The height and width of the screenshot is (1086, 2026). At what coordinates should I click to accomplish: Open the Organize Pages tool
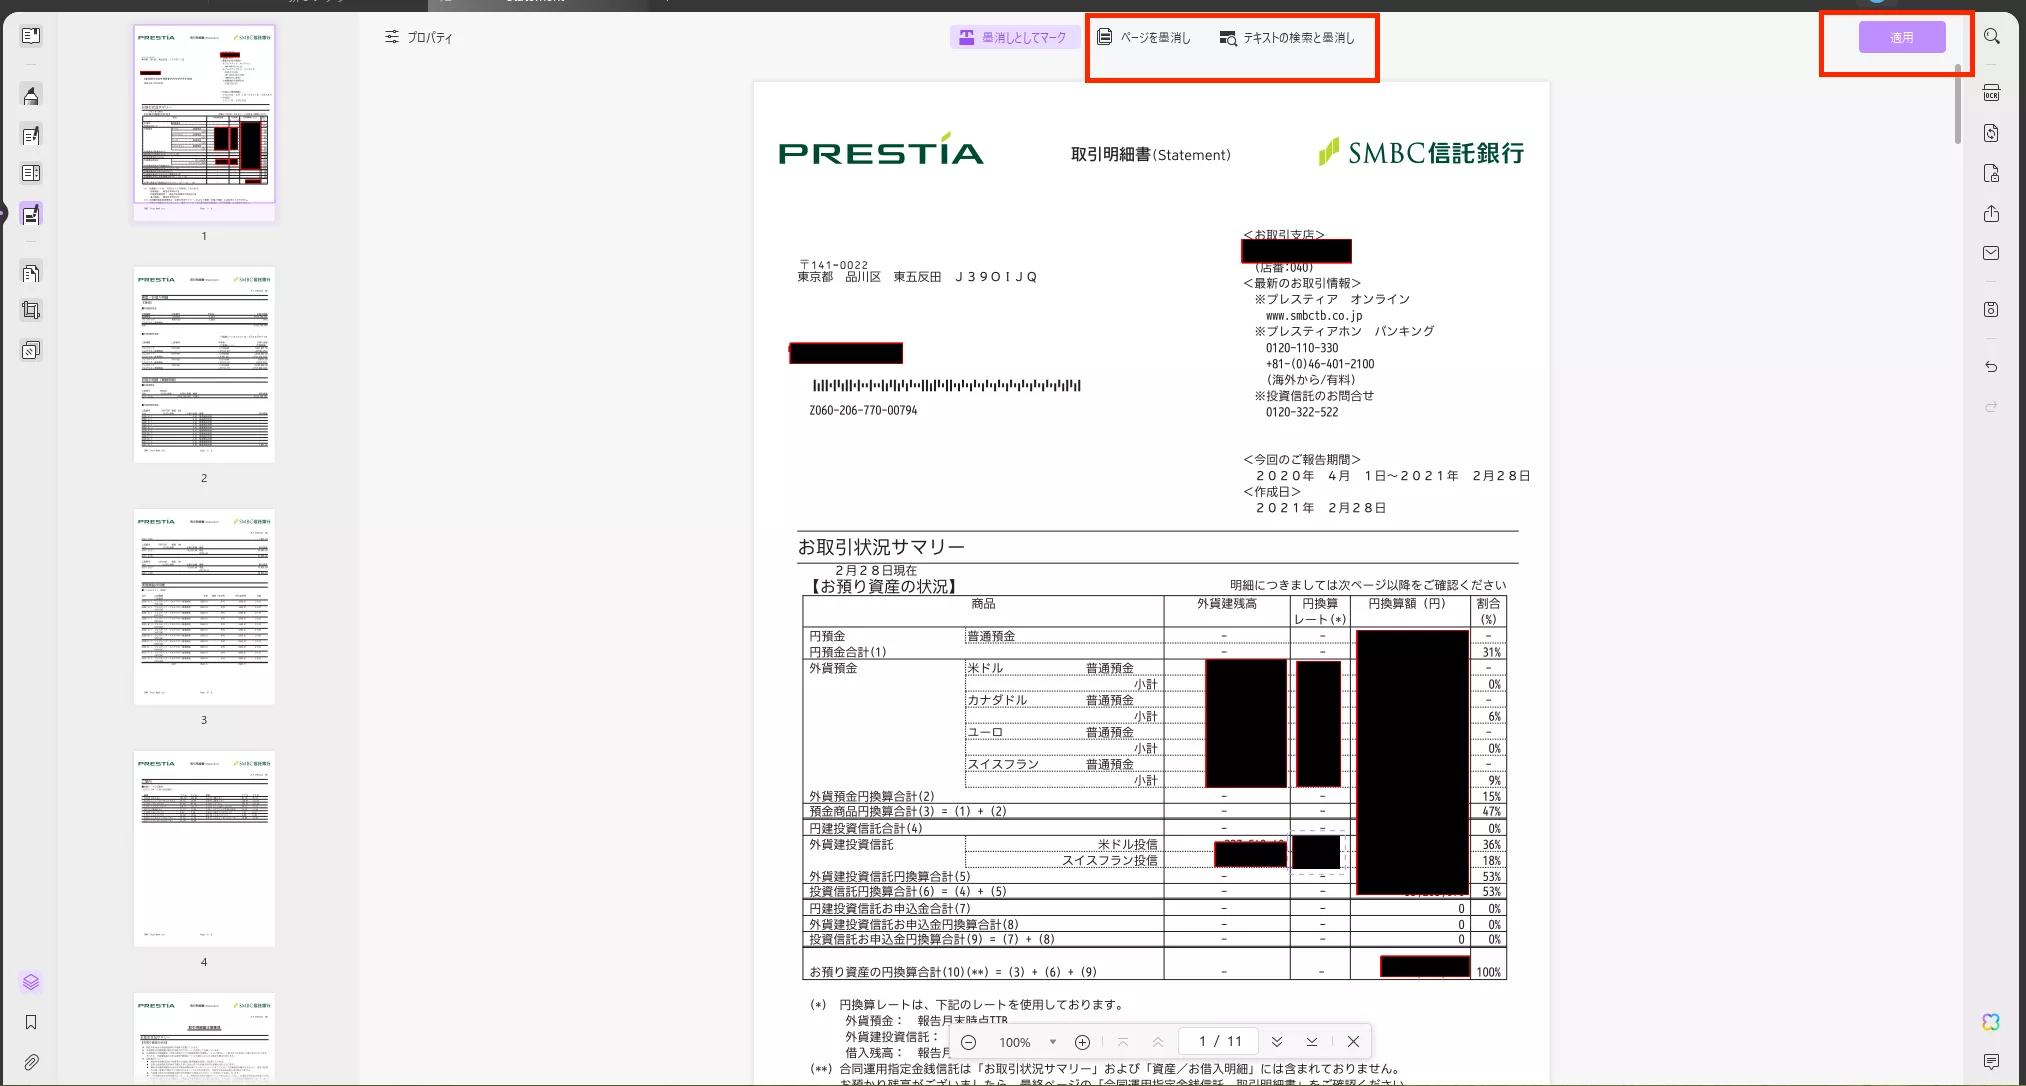tap(31, 272)
